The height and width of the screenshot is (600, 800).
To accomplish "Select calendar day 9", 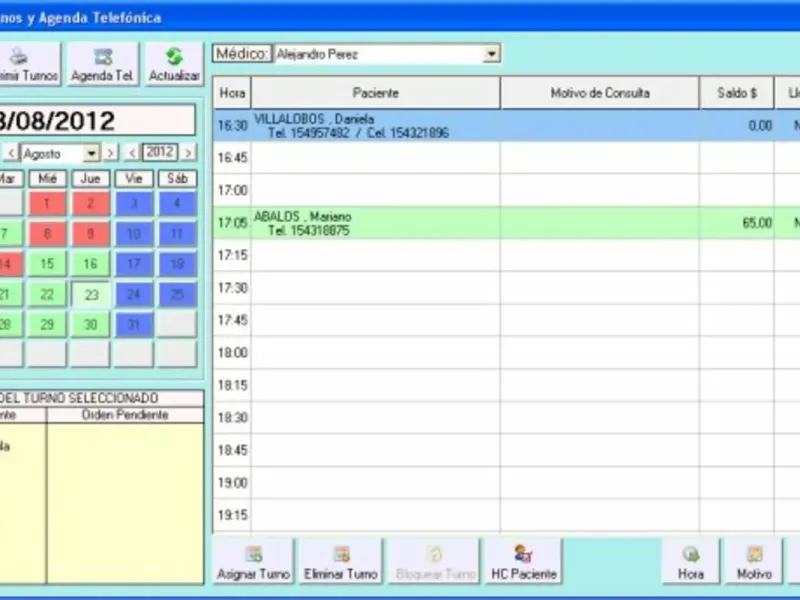I will pos(90,234).
